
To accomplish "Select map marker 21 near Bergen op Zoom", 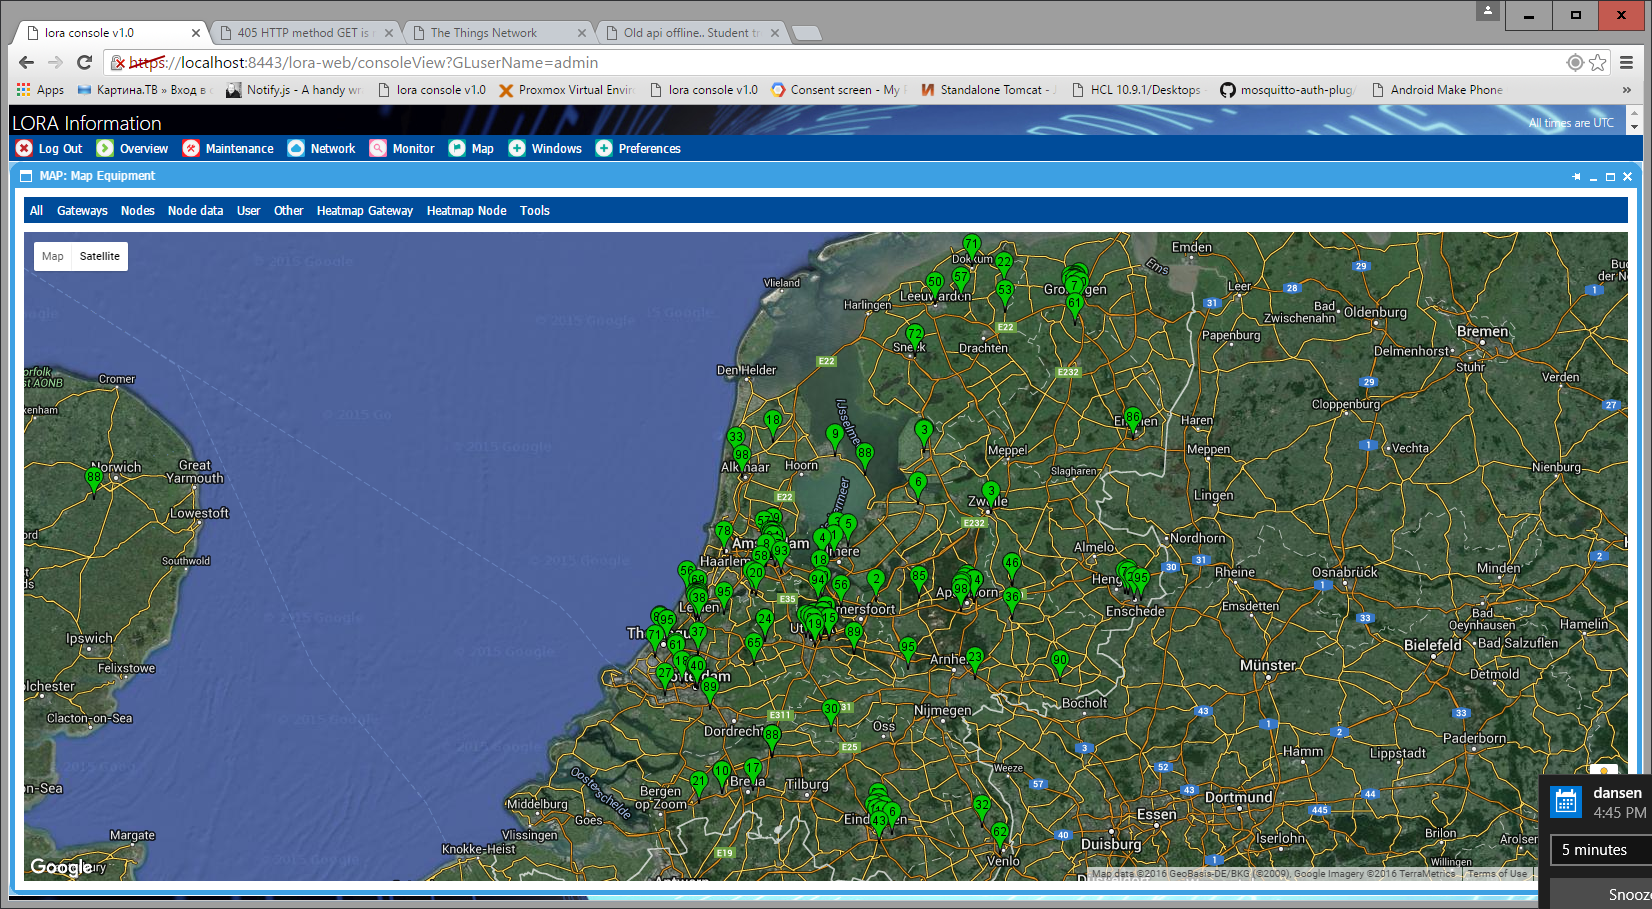I will (699, 784).
